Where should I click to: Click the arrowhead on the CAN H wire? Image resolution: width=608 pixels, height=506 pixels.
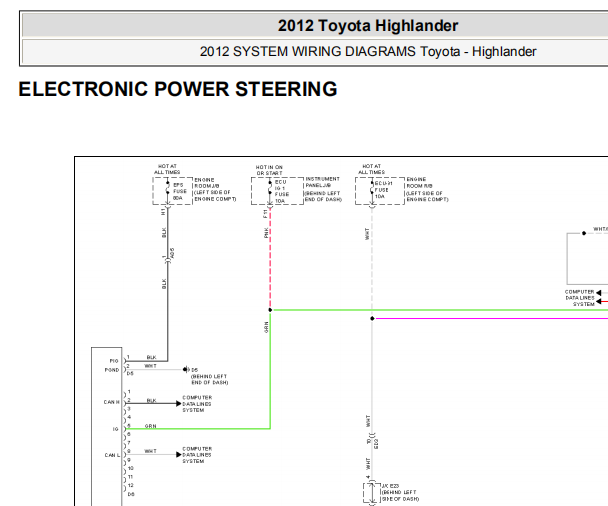coord(179,404)
